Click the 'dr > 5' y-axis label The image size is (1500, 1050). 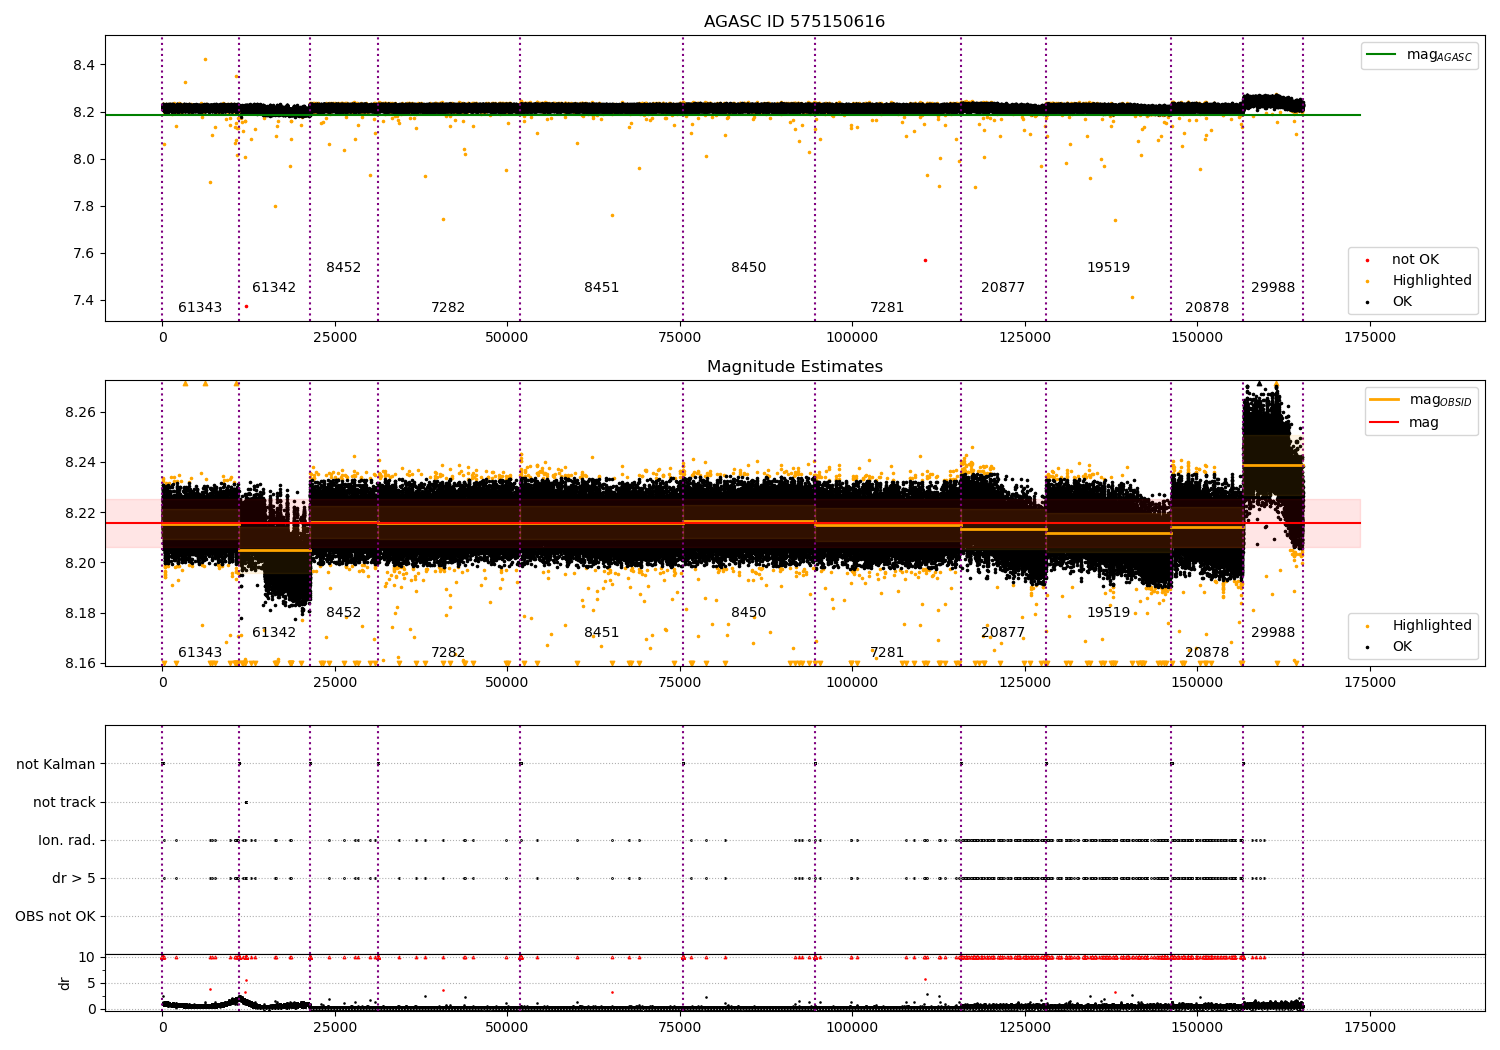pos(74,879)
